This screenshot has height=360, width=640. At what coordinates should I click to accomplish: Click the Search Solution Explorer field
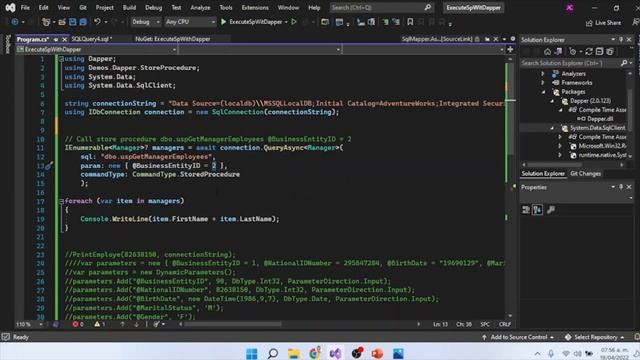(575, 63)
